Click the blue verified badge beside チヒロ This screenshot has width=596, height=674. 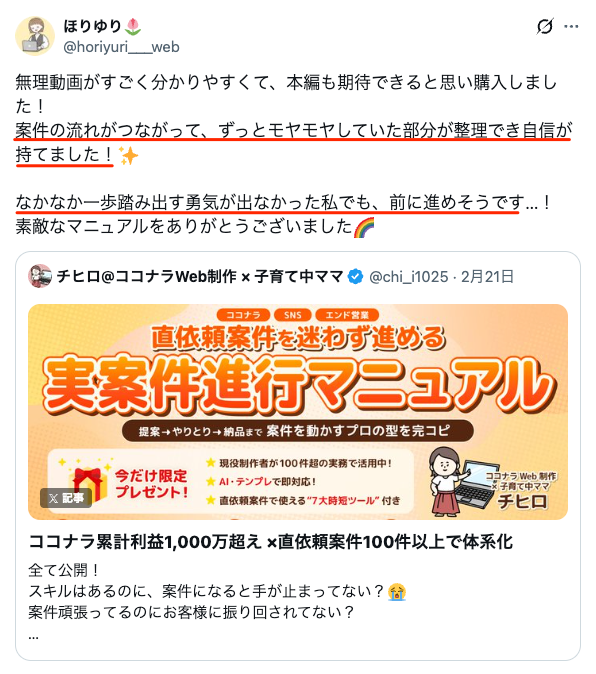point(355,276)
